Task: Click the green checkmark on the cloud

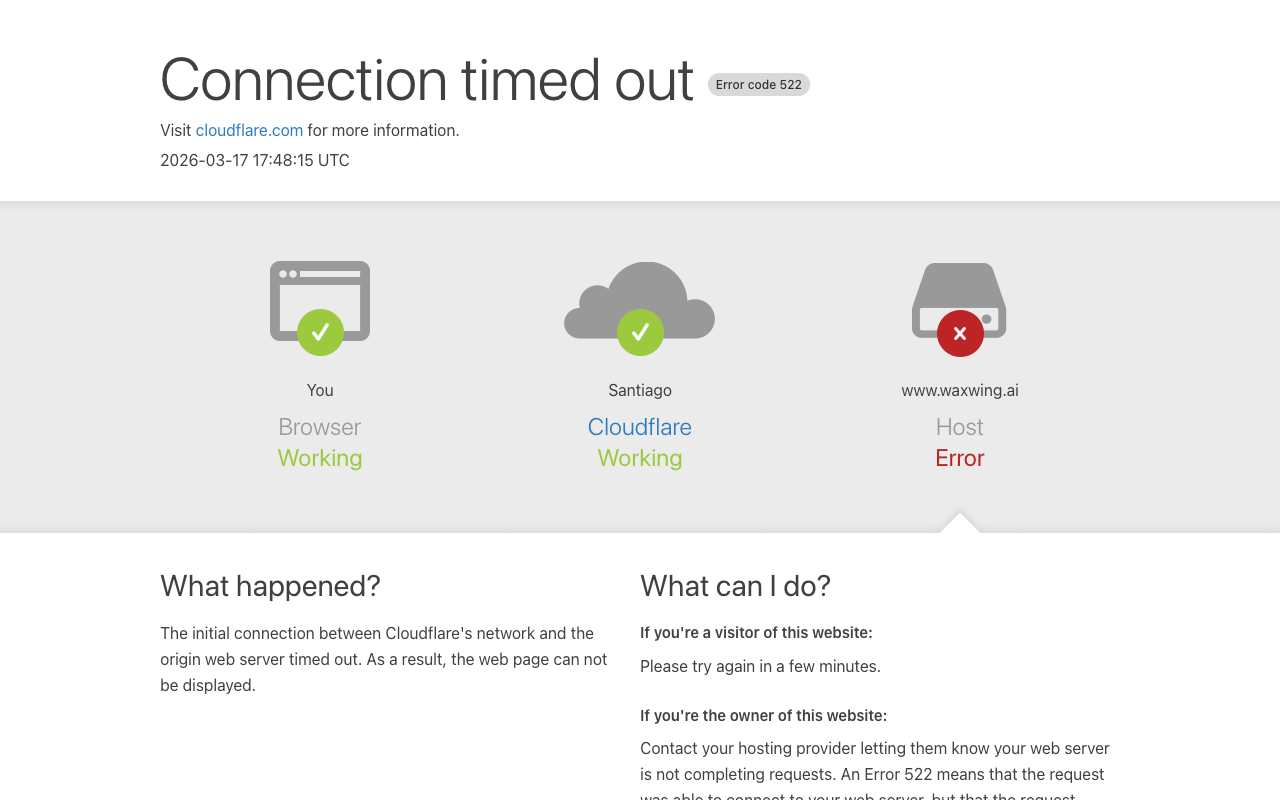Action: [x=640, y=332]
